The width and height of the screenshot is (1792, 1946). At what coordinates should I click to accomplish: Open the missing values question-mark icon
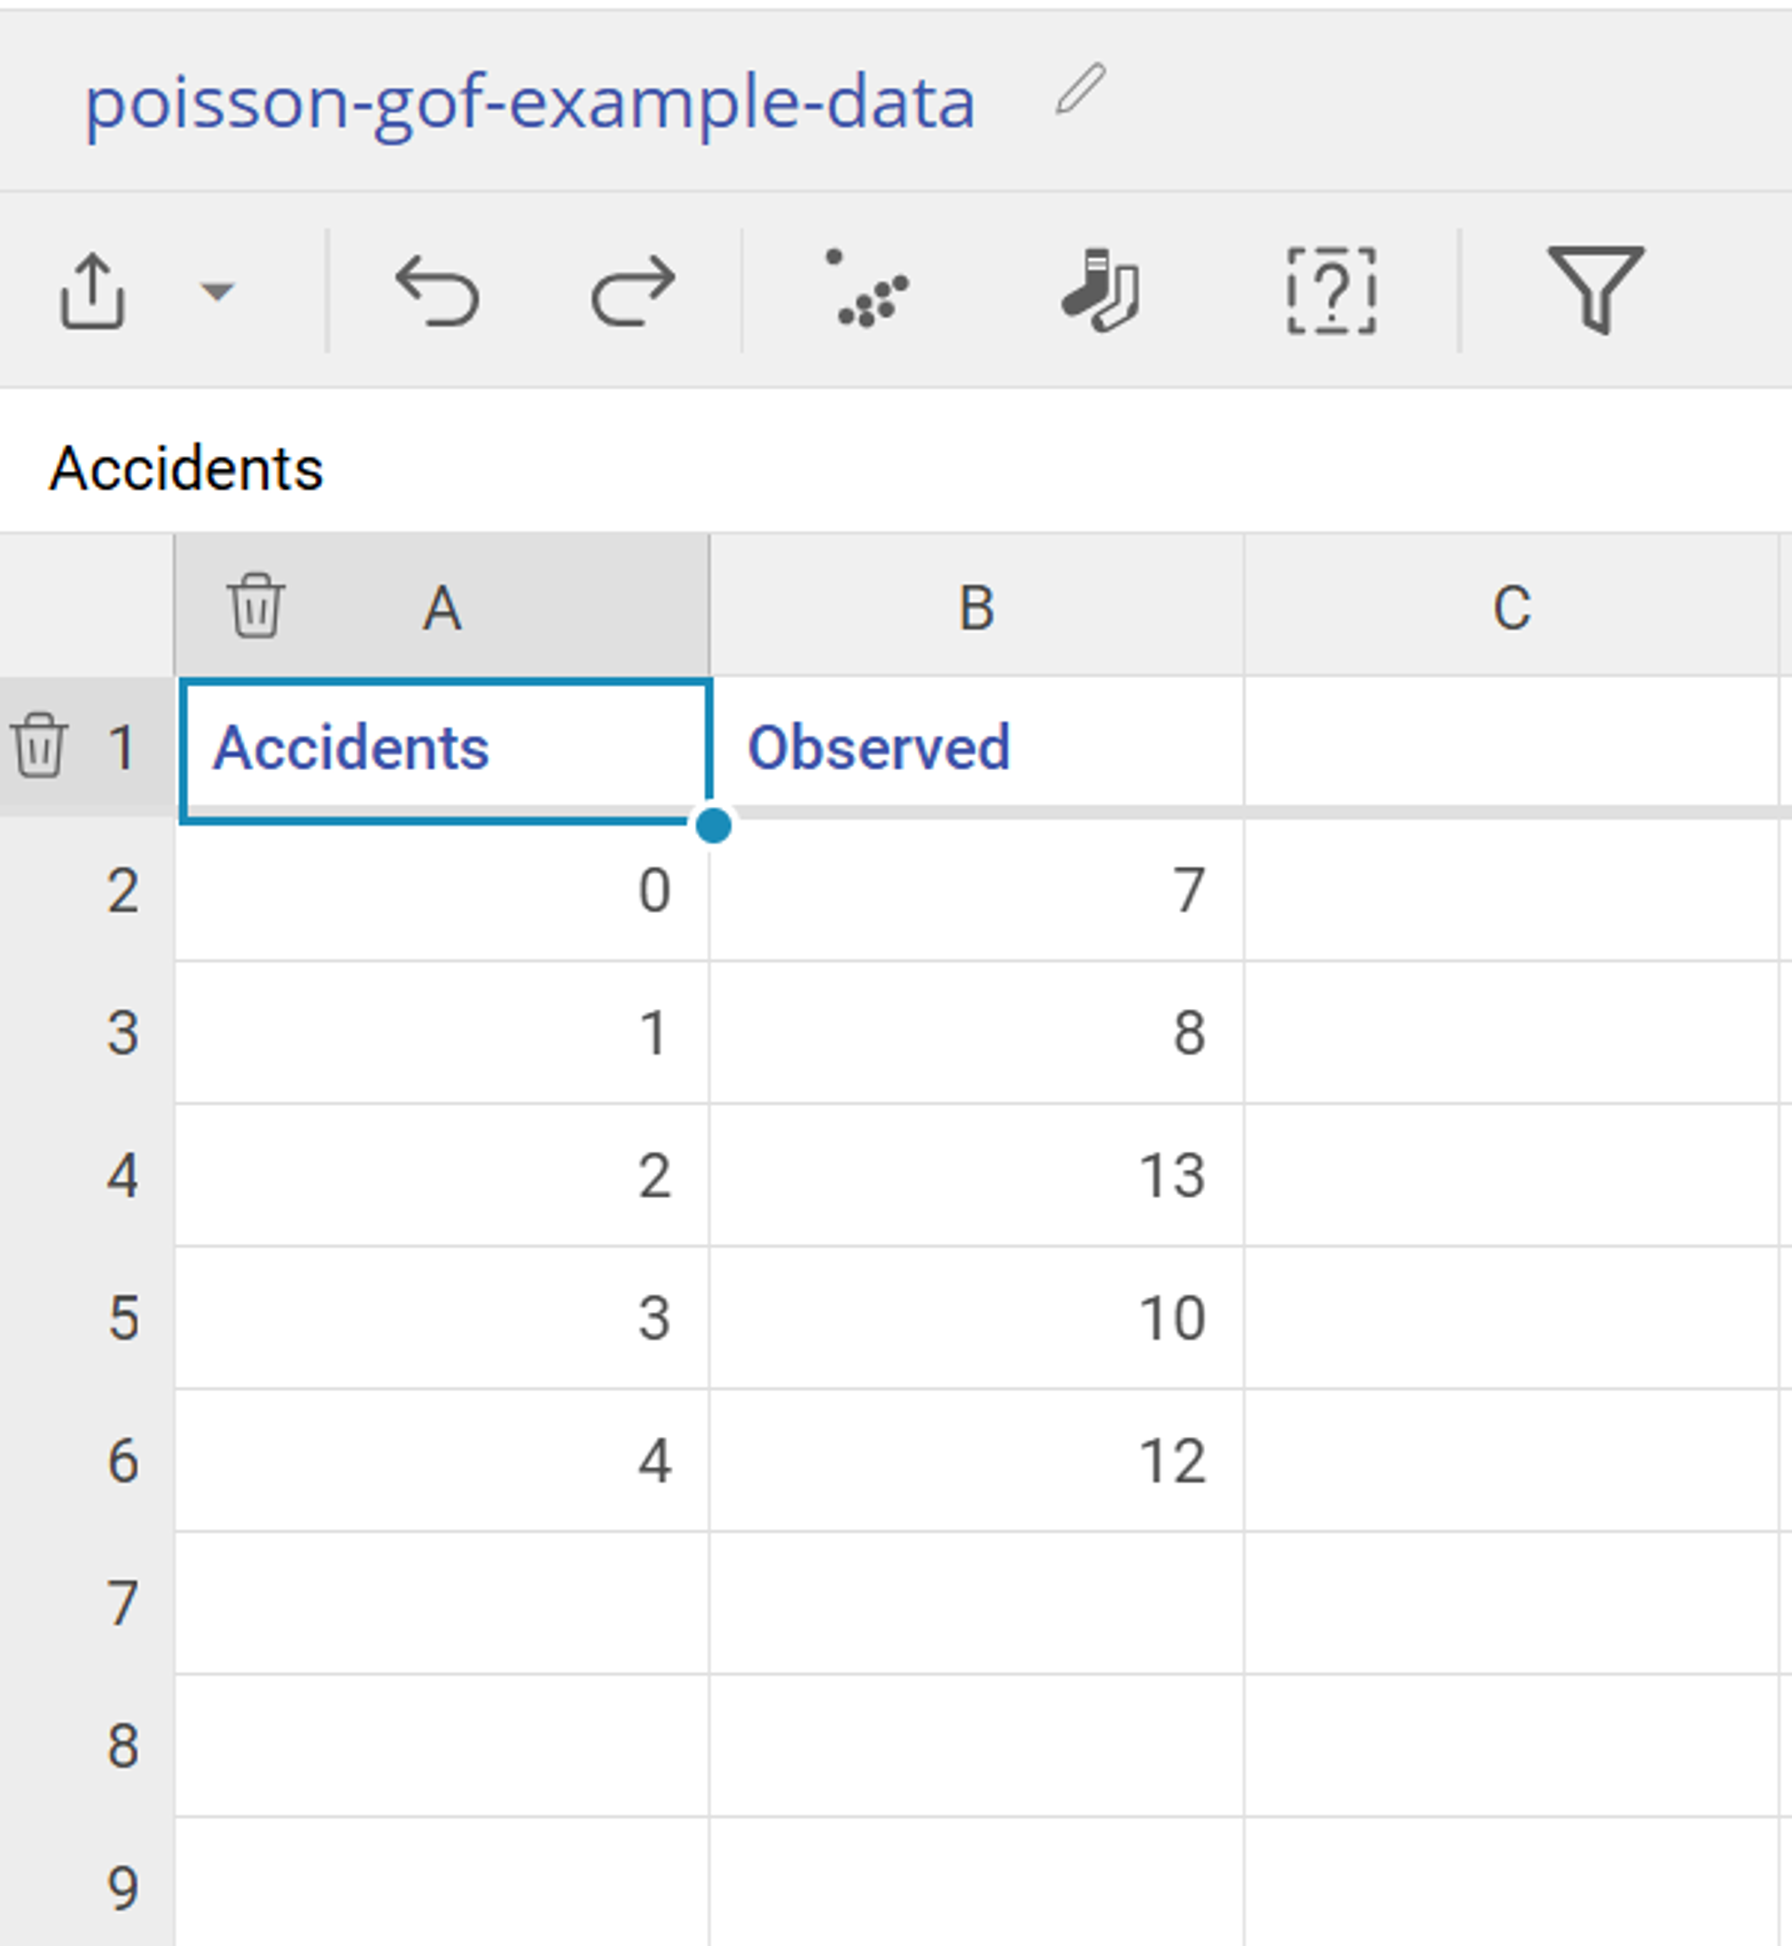(x=1334, y=291)
